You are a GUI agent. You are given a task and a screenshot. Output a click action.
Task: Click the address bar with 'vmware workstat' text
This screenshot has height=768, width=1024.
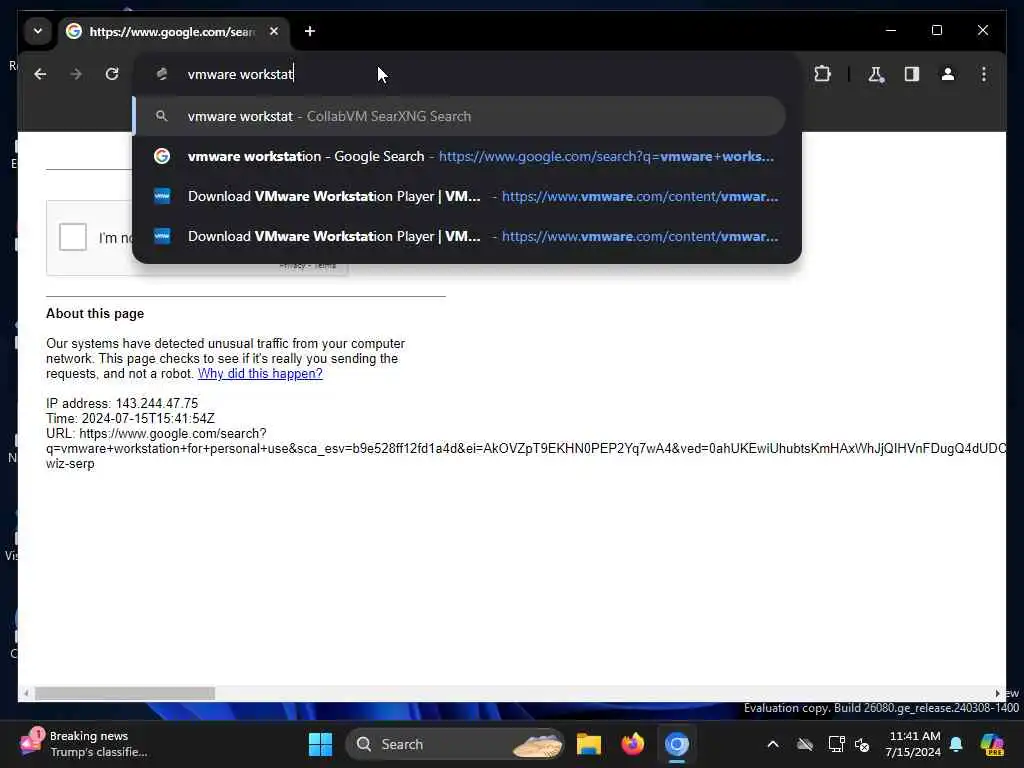click(x=467, y=74)
